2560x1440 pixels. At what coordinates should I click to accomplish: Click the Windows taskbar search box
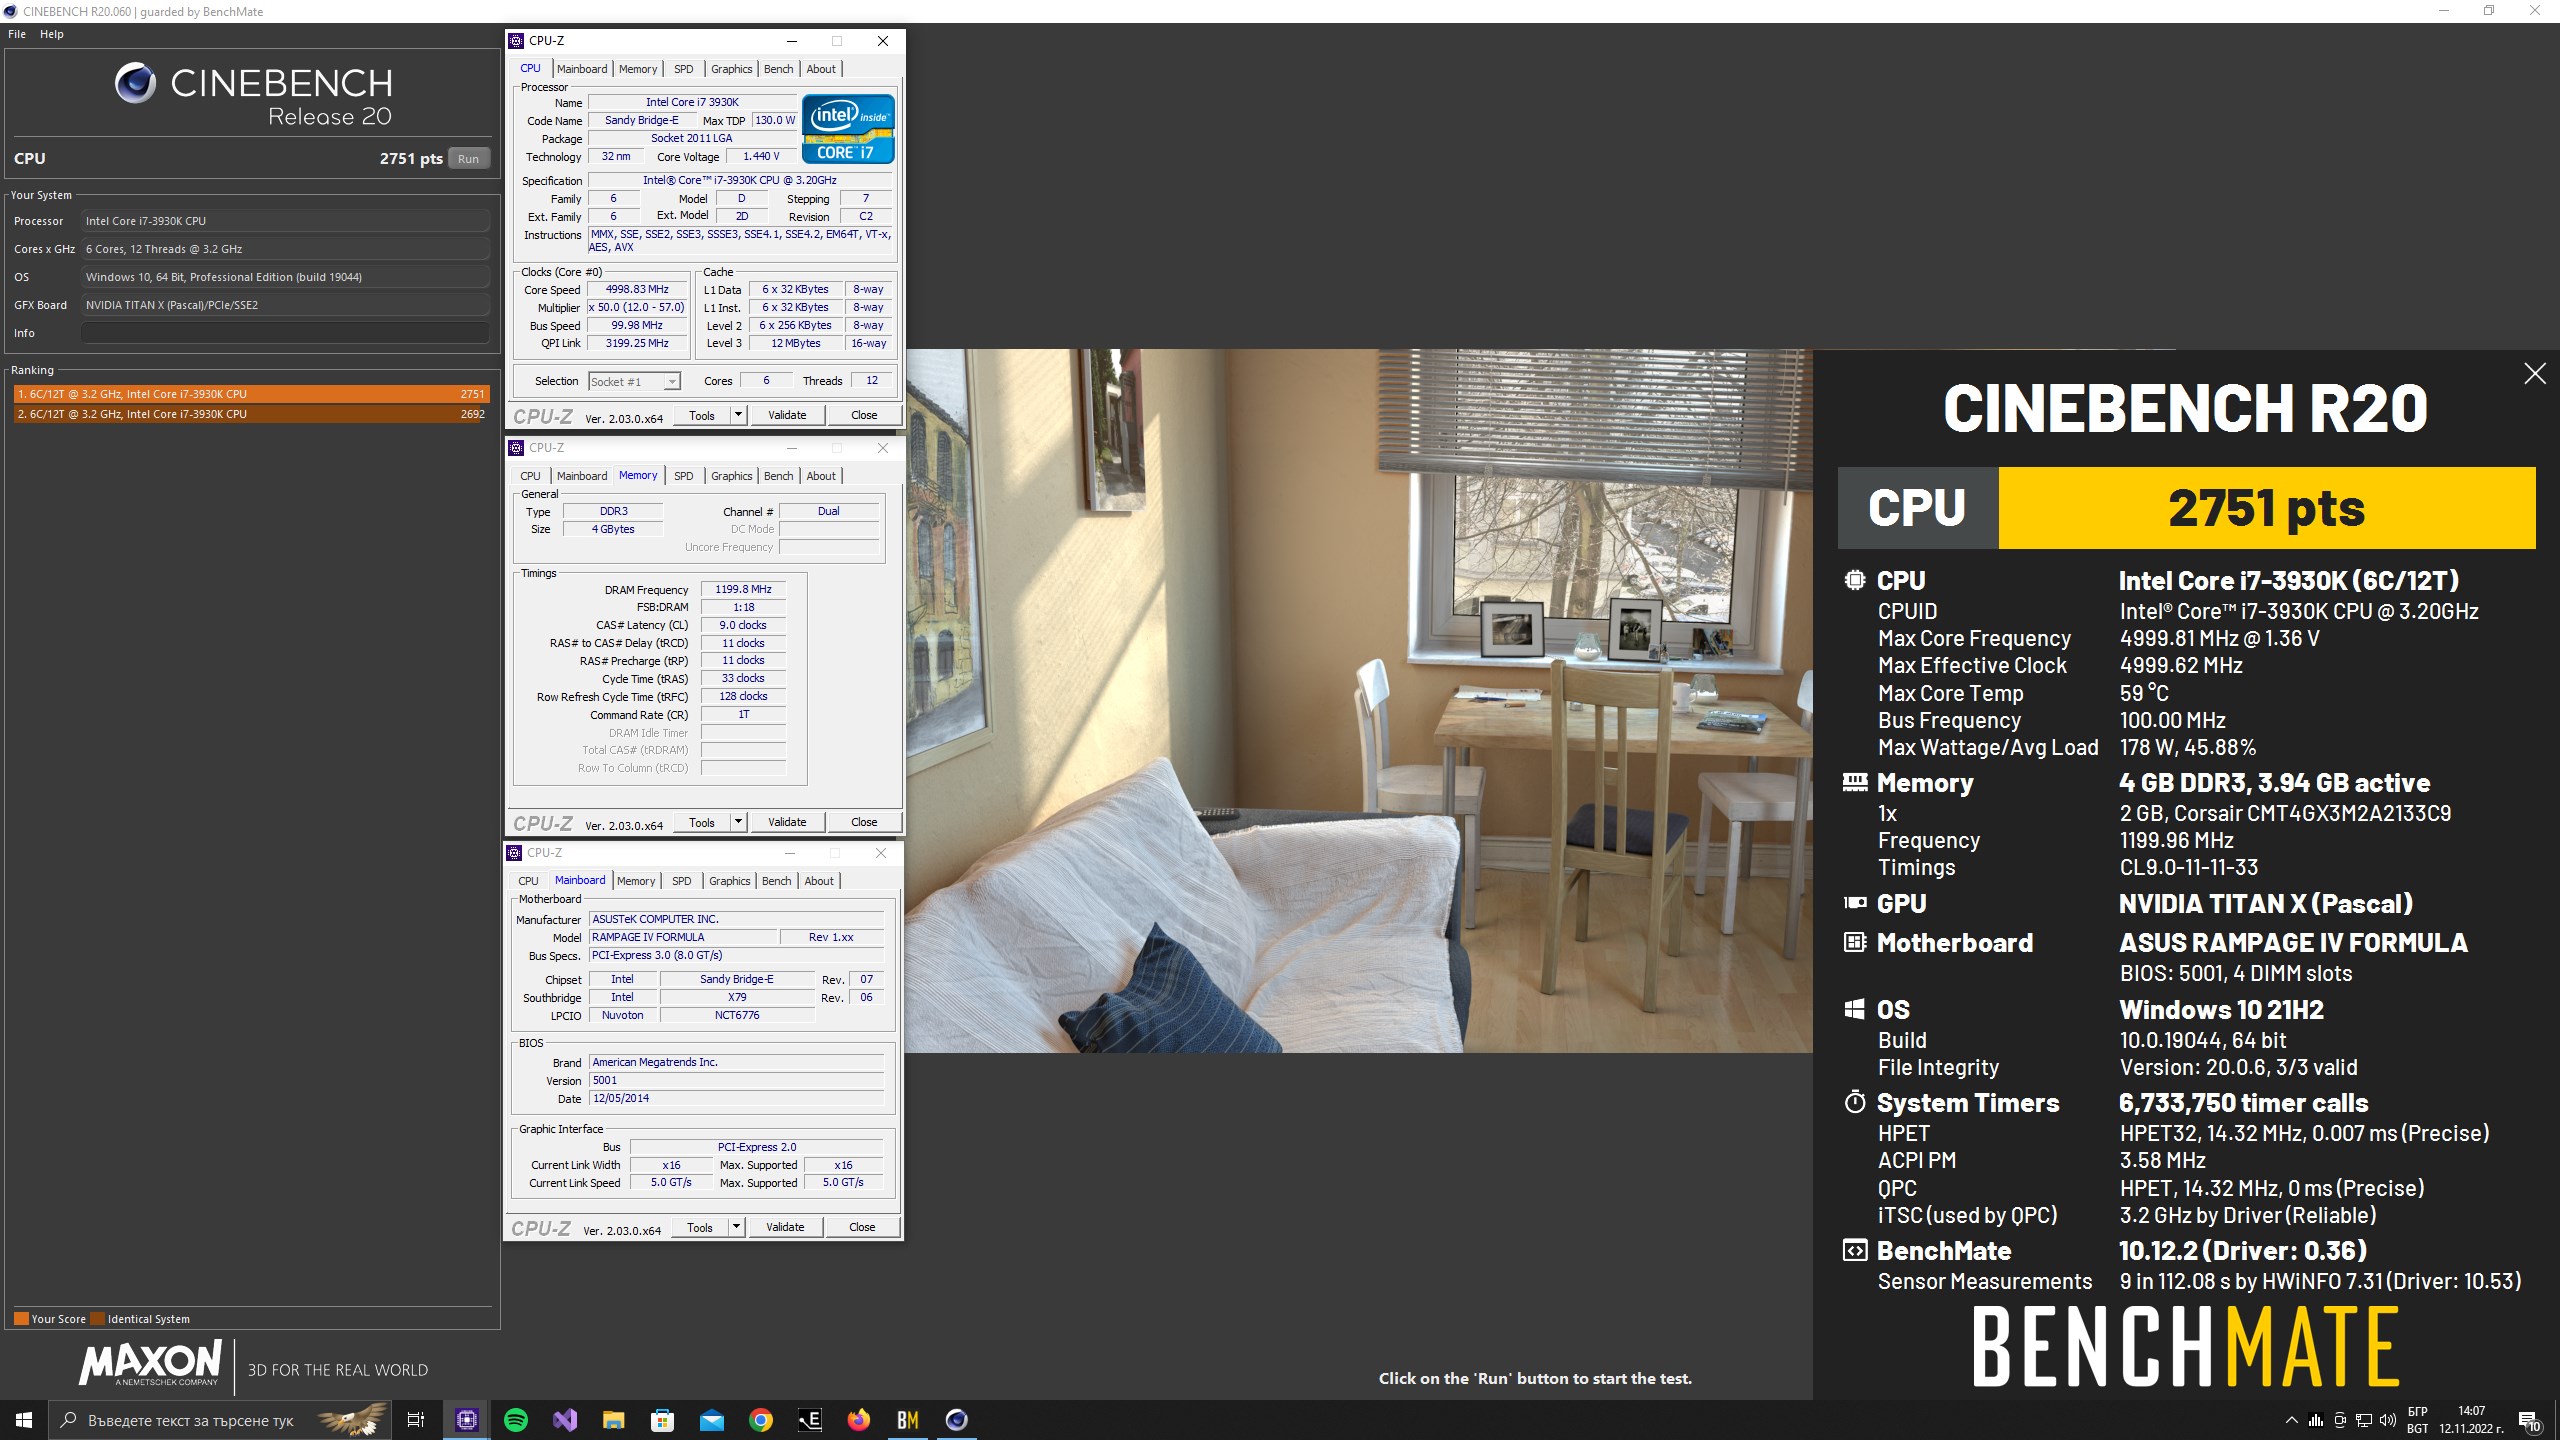221,1420
